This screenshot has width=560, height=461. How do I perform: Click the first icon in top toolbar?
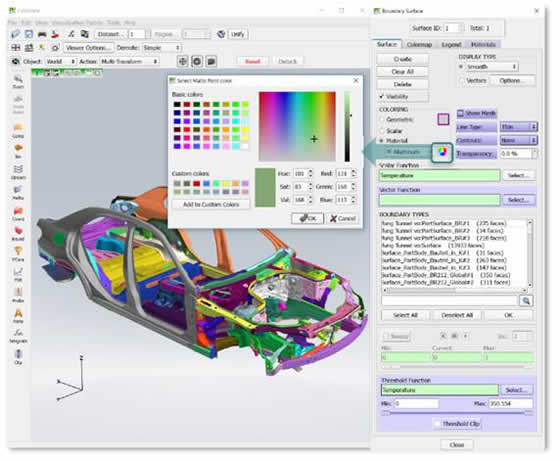[x=15, y=34]
